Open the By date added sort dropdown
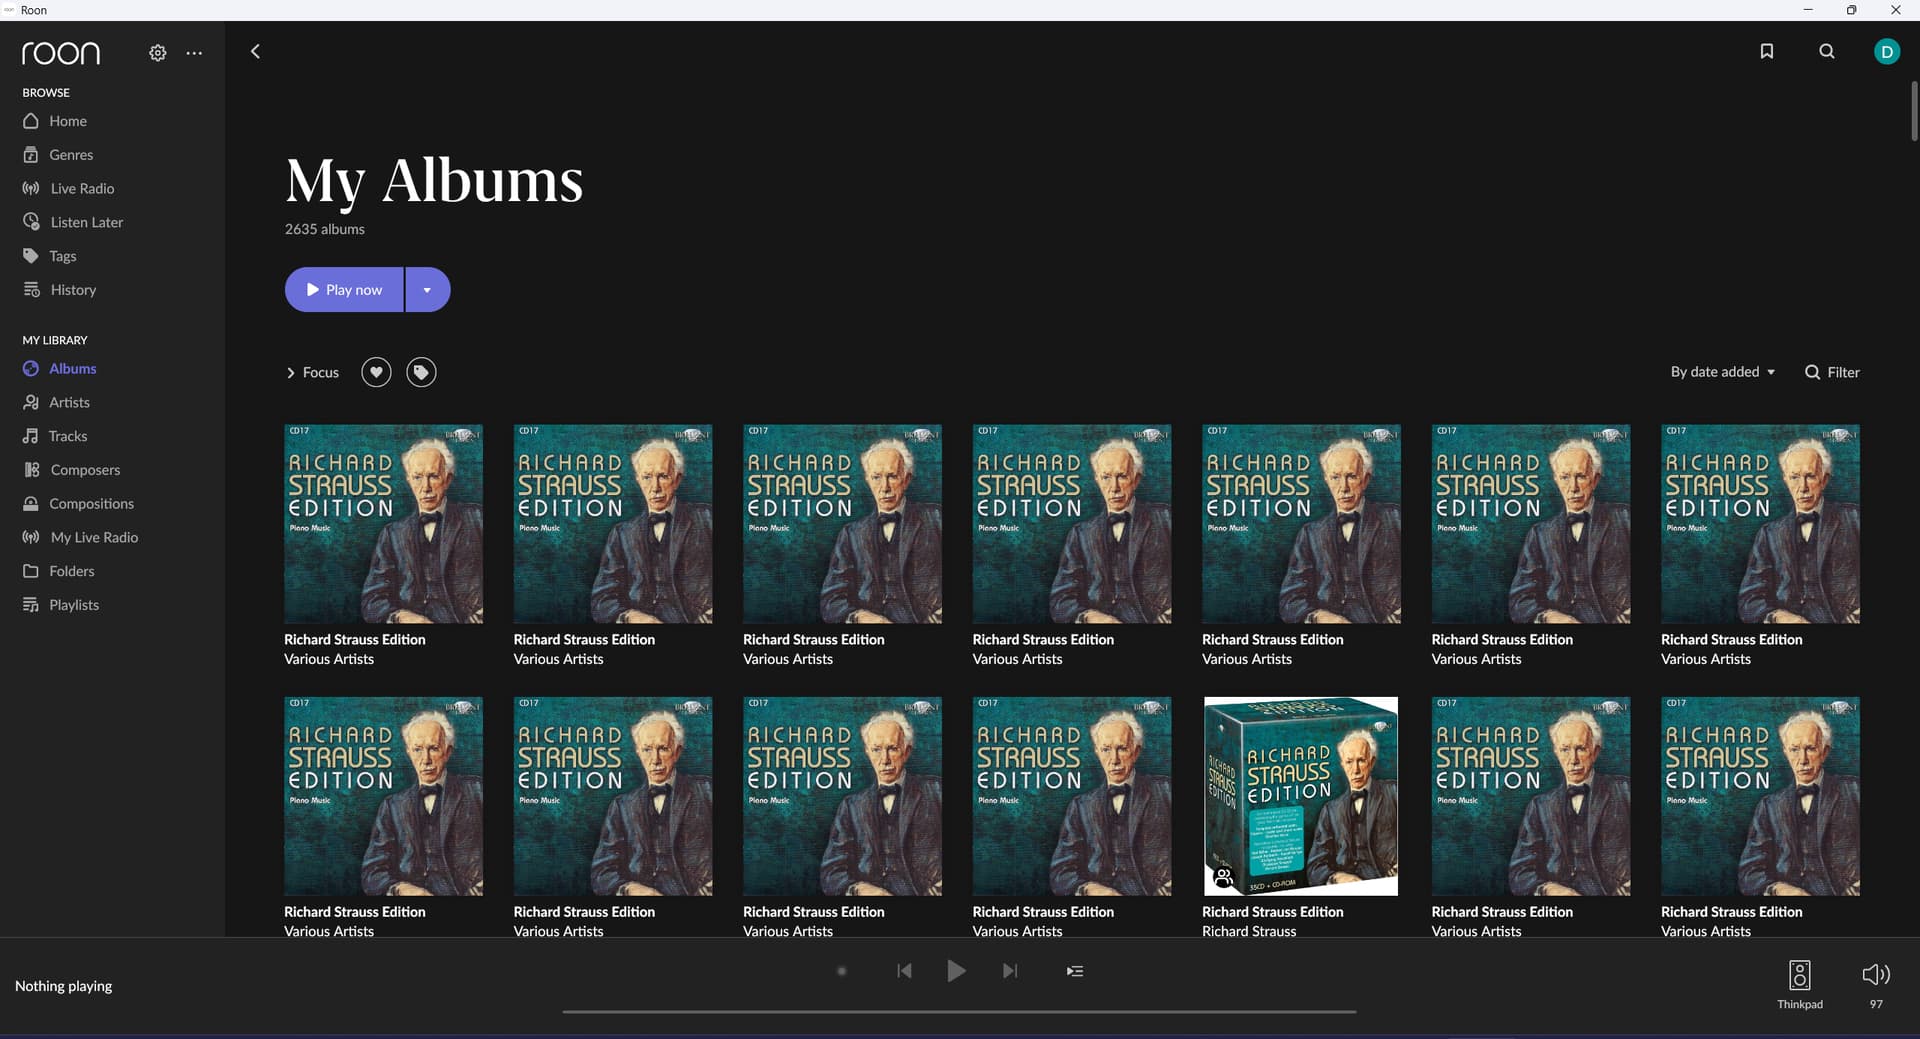This screenshot has width=1920, height=1039. click(1722, 372)
